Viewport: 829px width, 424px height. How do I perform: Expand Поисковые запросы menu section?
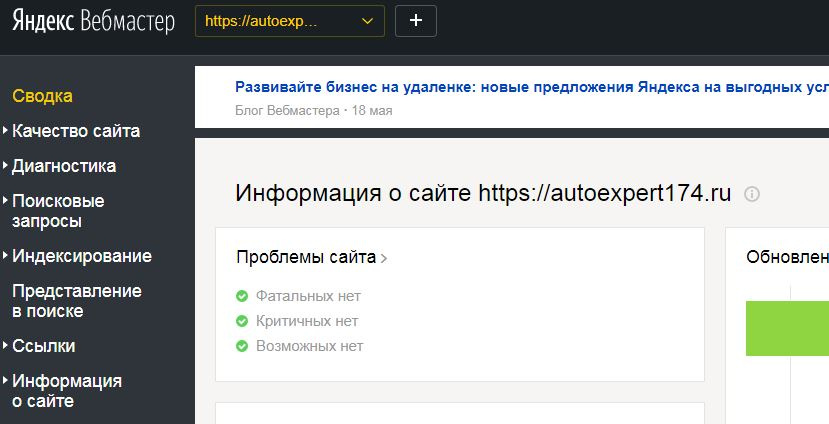click(58, 211)
